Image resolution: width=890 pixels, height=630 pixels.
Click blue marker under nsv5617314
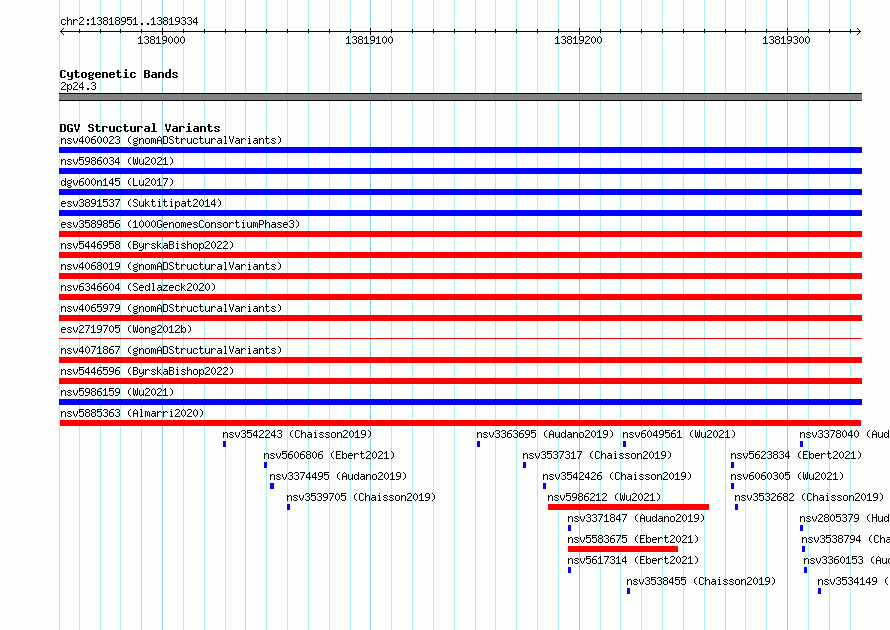[x=569, y=570]
